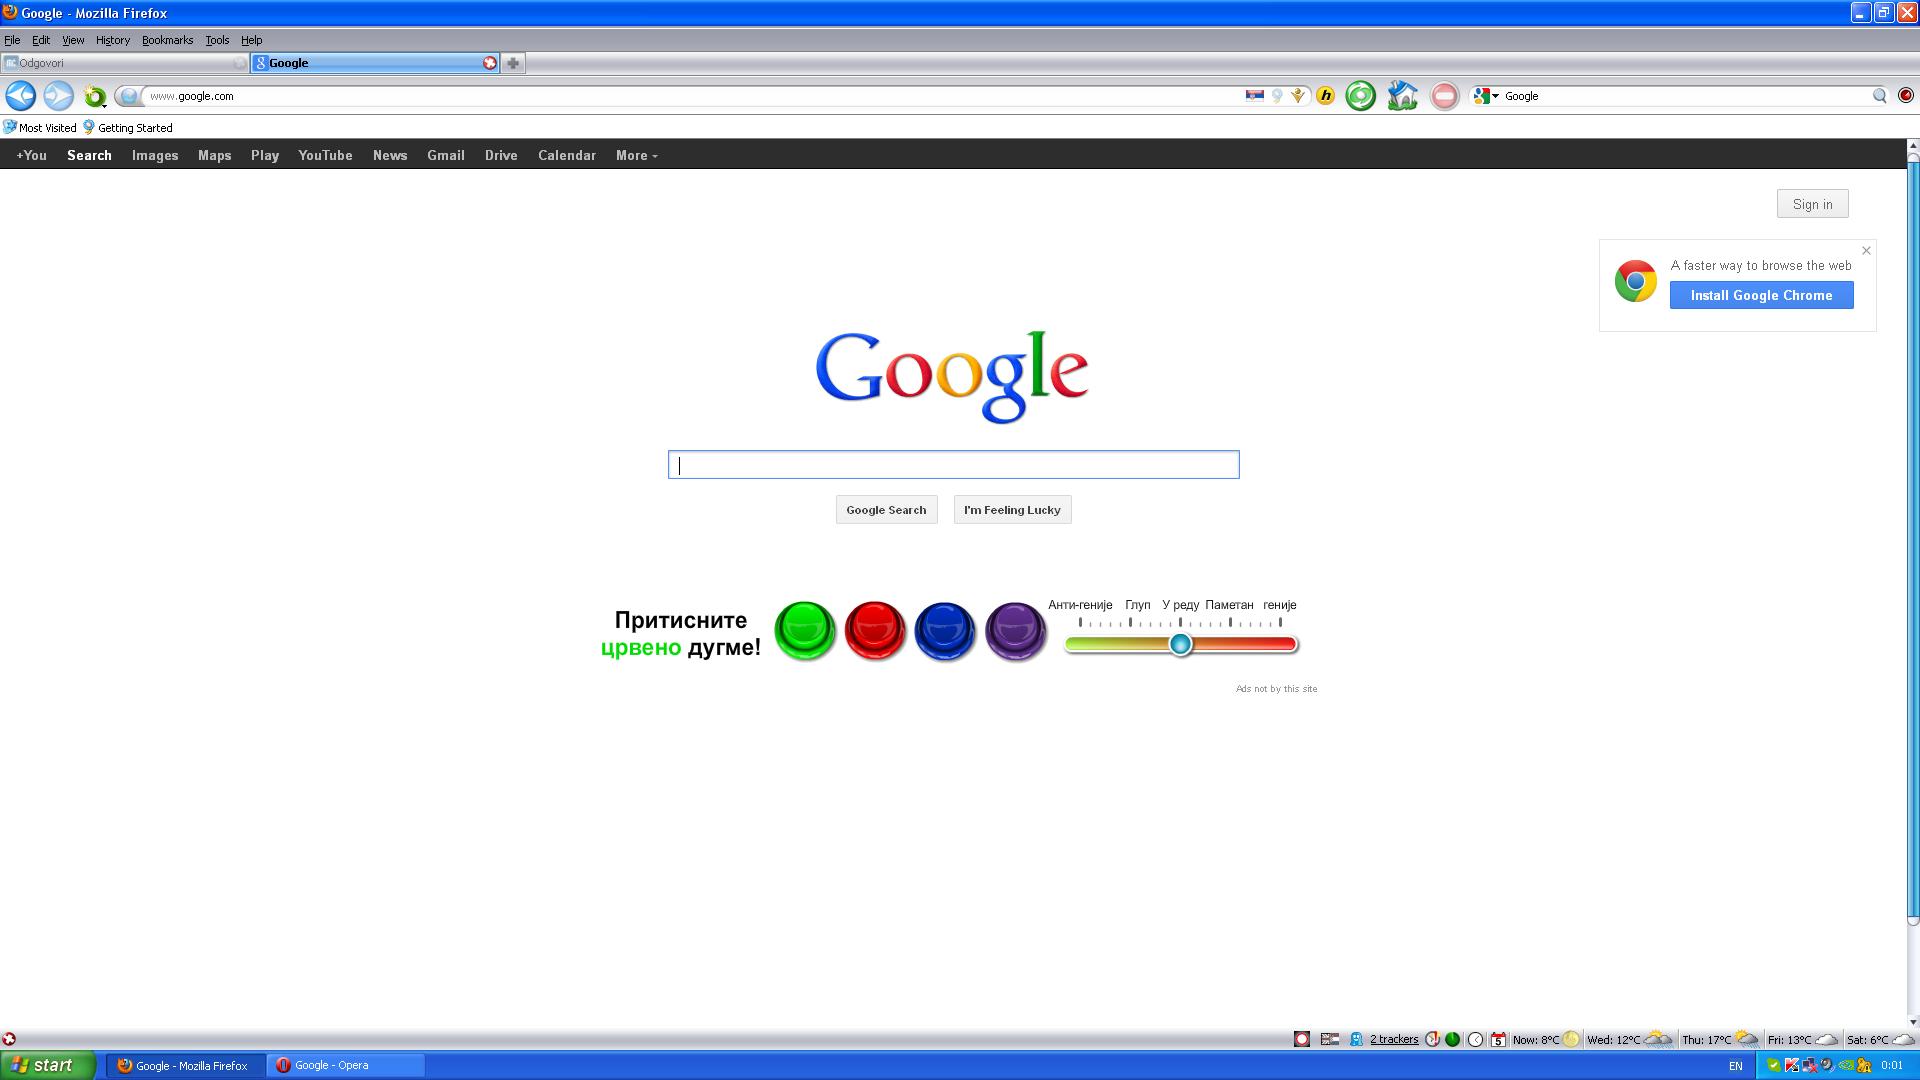
Task: Click the I'm Feeling Lucky button
Action: click(1012, 510)
